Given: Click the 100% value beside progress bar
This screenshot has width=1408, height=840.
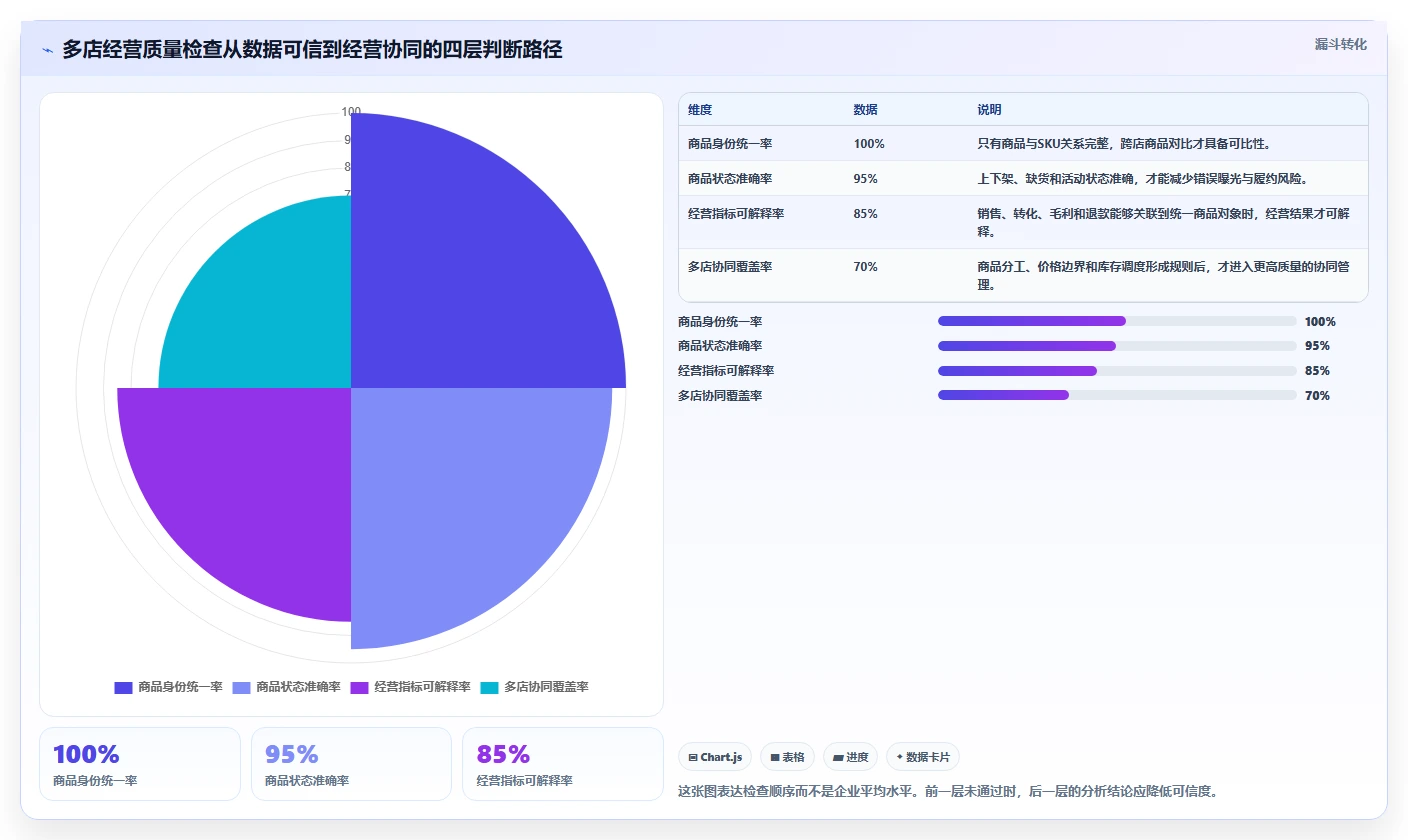Looking at the screenshot, I should click(x=1320, y=322).
